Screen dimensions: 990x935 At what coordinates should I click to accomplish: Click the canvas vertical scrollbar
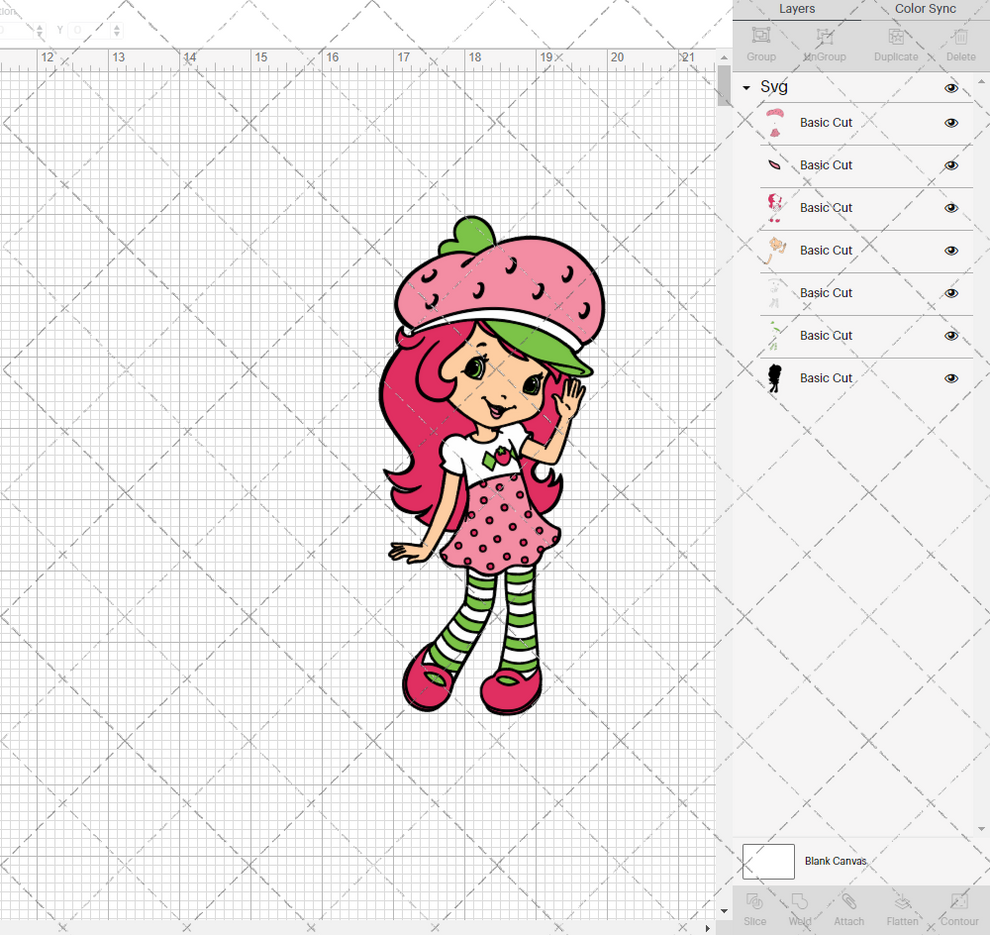[x=723, y=87]
